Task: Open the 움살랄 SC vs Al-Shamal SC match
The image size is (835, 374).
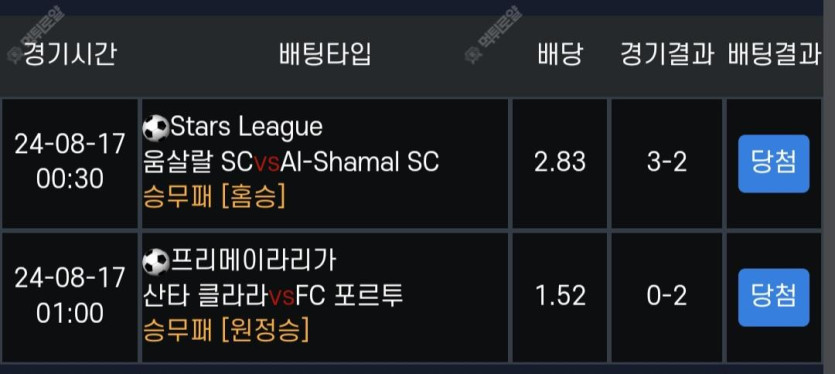Action: (x=291, y=162)
